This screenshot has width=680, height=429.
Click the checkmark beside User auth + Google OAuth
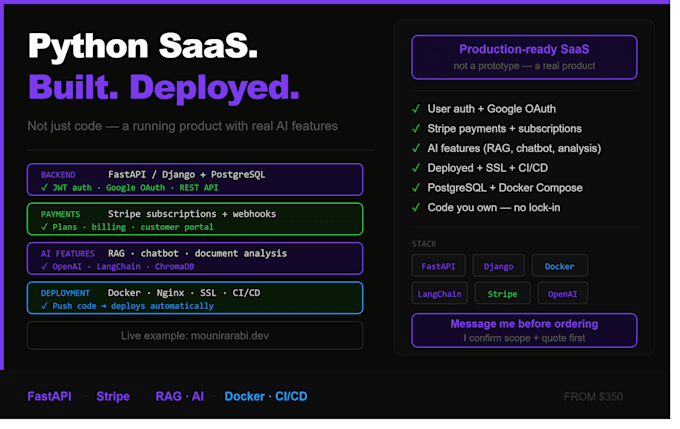(416, 109)
